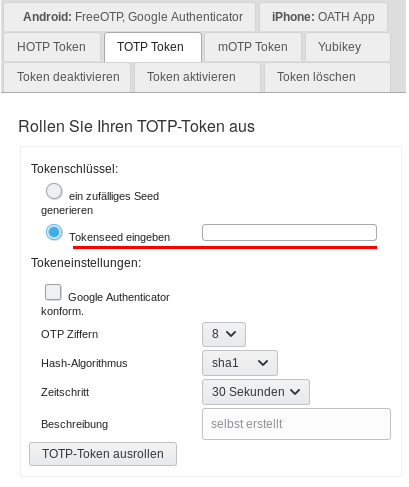
Task: Click the TOTP-Token ausrollen button
Action: pos(103,454)
